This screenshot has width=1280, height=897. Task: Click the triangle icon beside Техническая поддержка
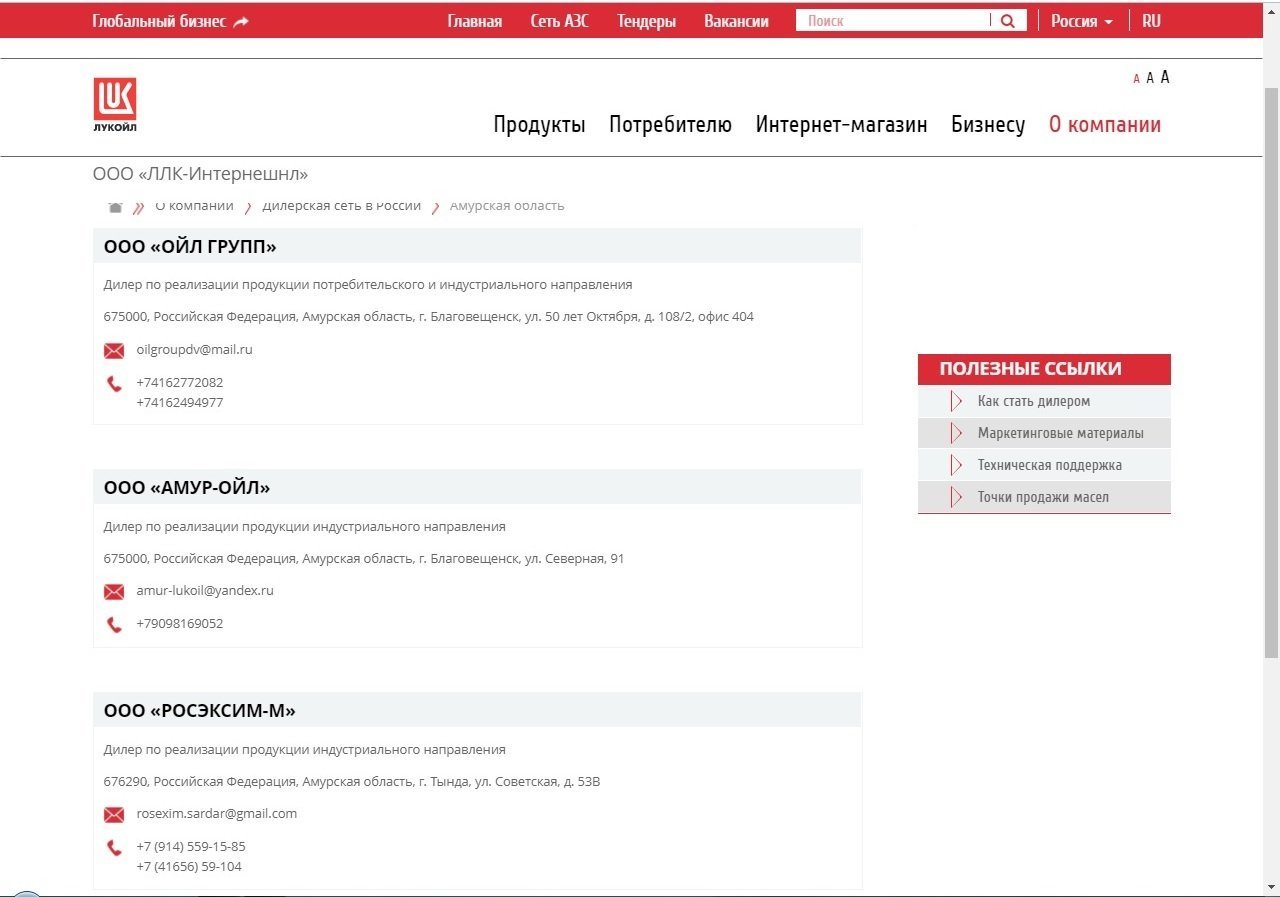956,465
